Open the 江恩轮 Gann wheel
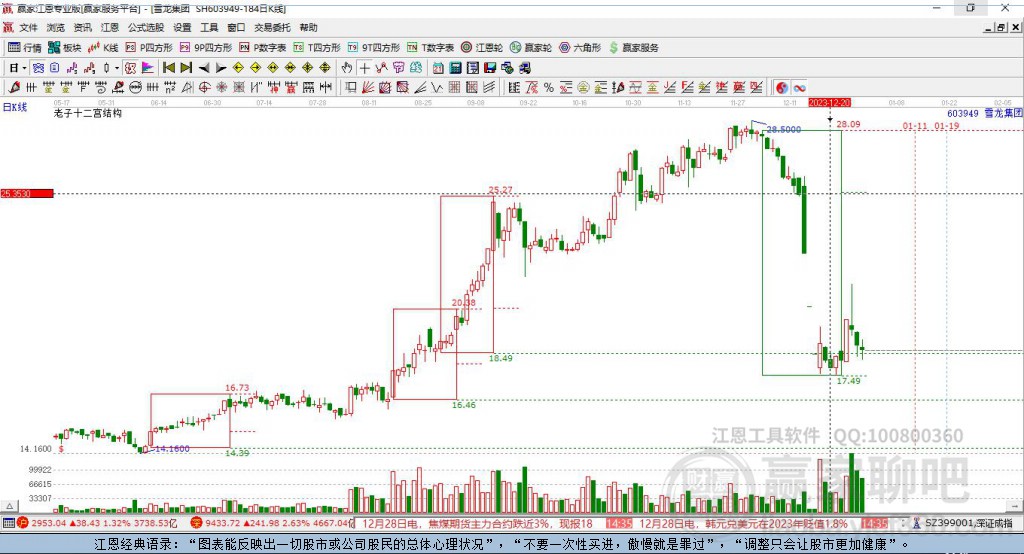 [482, 48]
